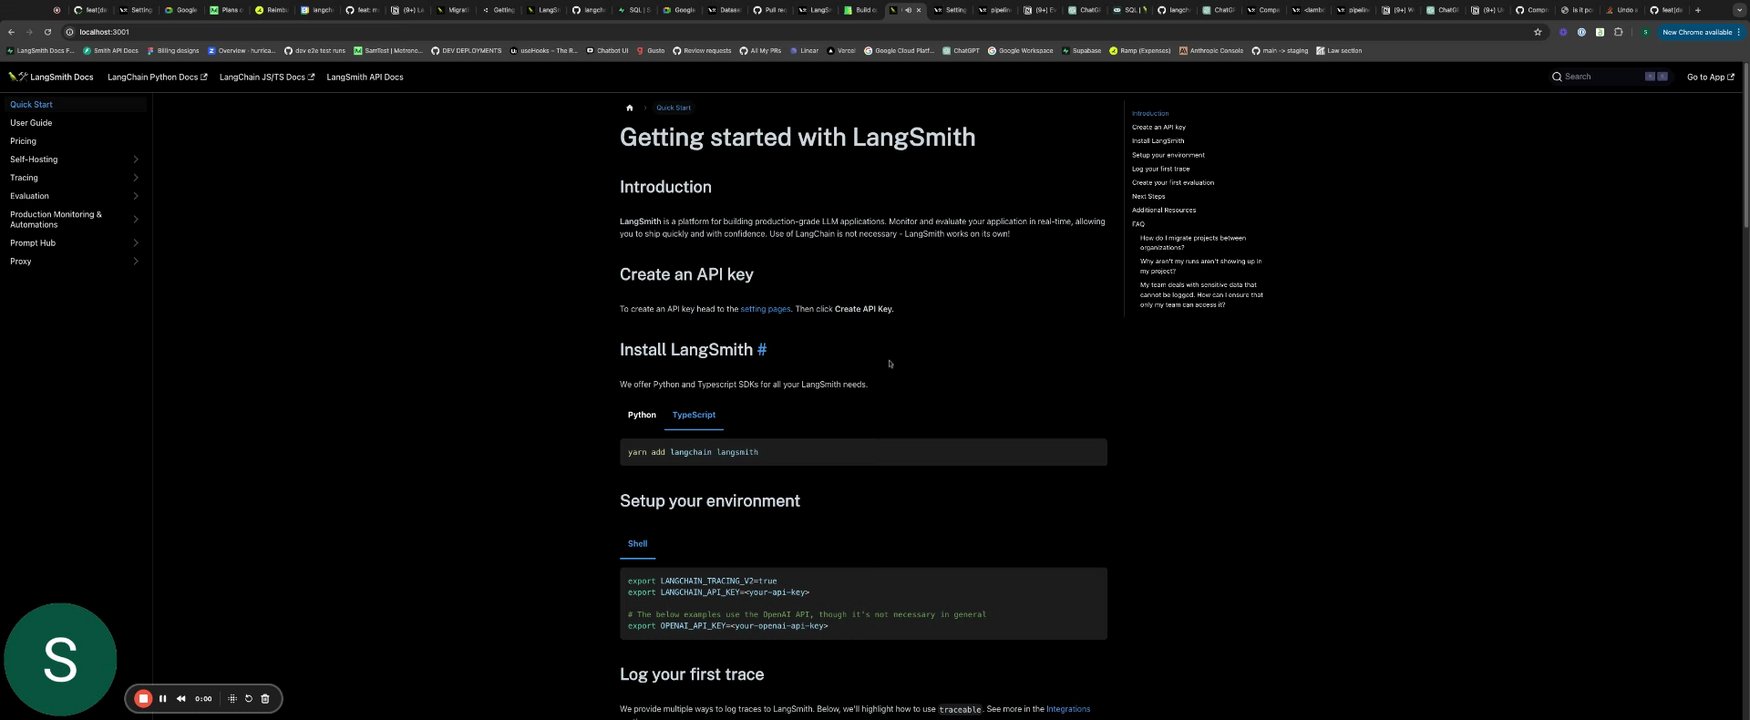Expand the Tracing sidebar section
Screen dimensions: 1750x720
pos(135,178)
